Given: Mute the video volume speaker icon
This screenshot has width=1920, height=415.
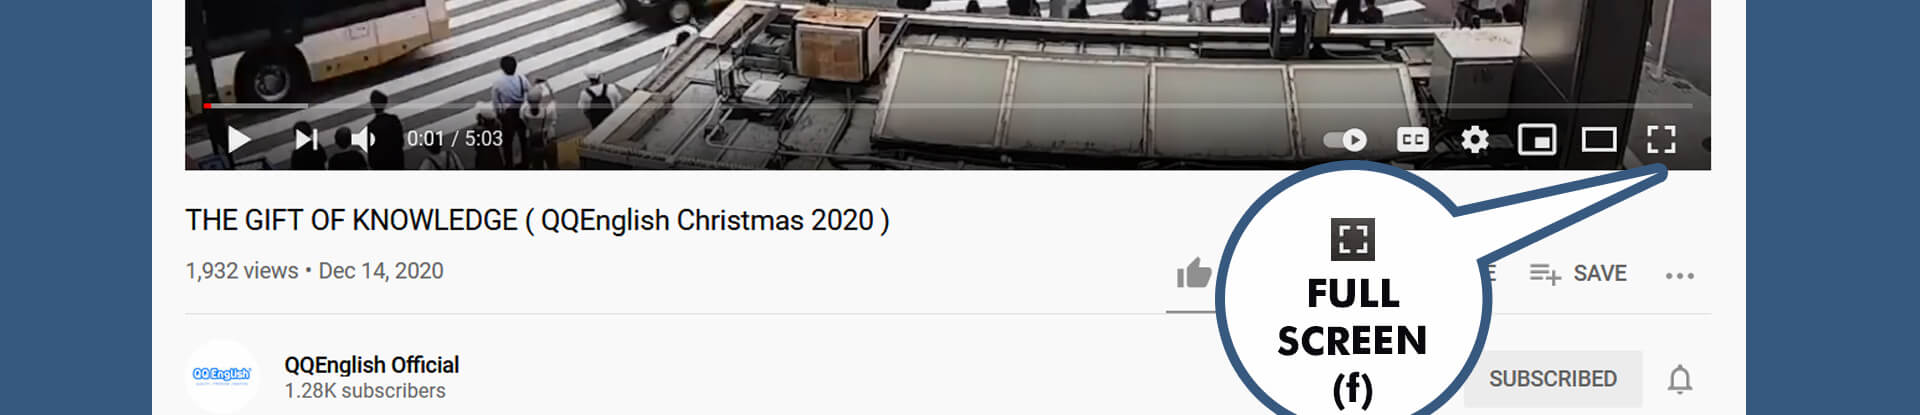Looking at the screenshot, I should click(x=363, y=139).
